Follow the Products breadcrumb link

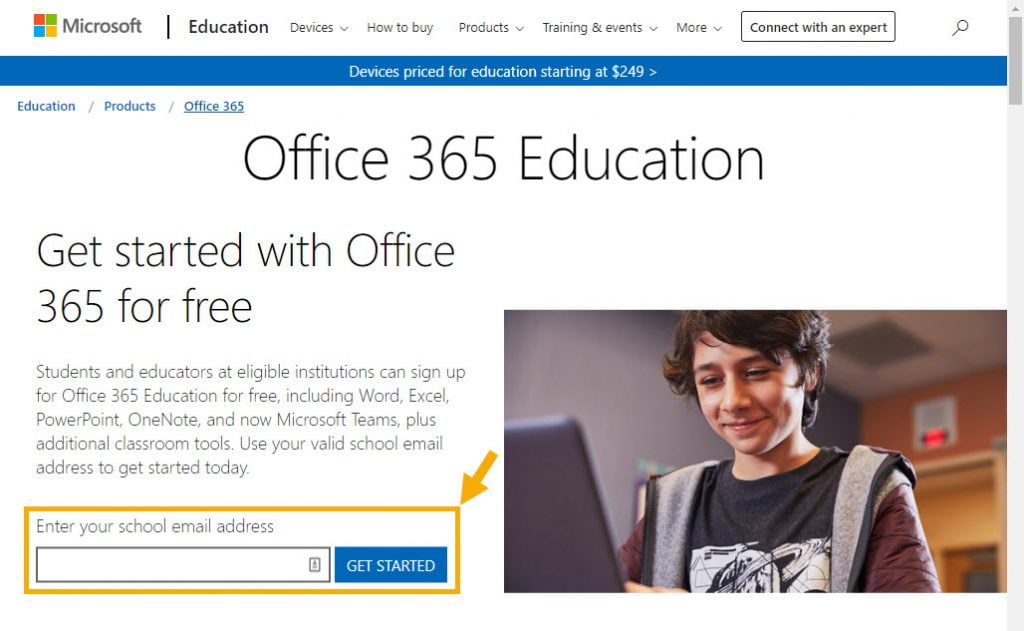point(129,106)
